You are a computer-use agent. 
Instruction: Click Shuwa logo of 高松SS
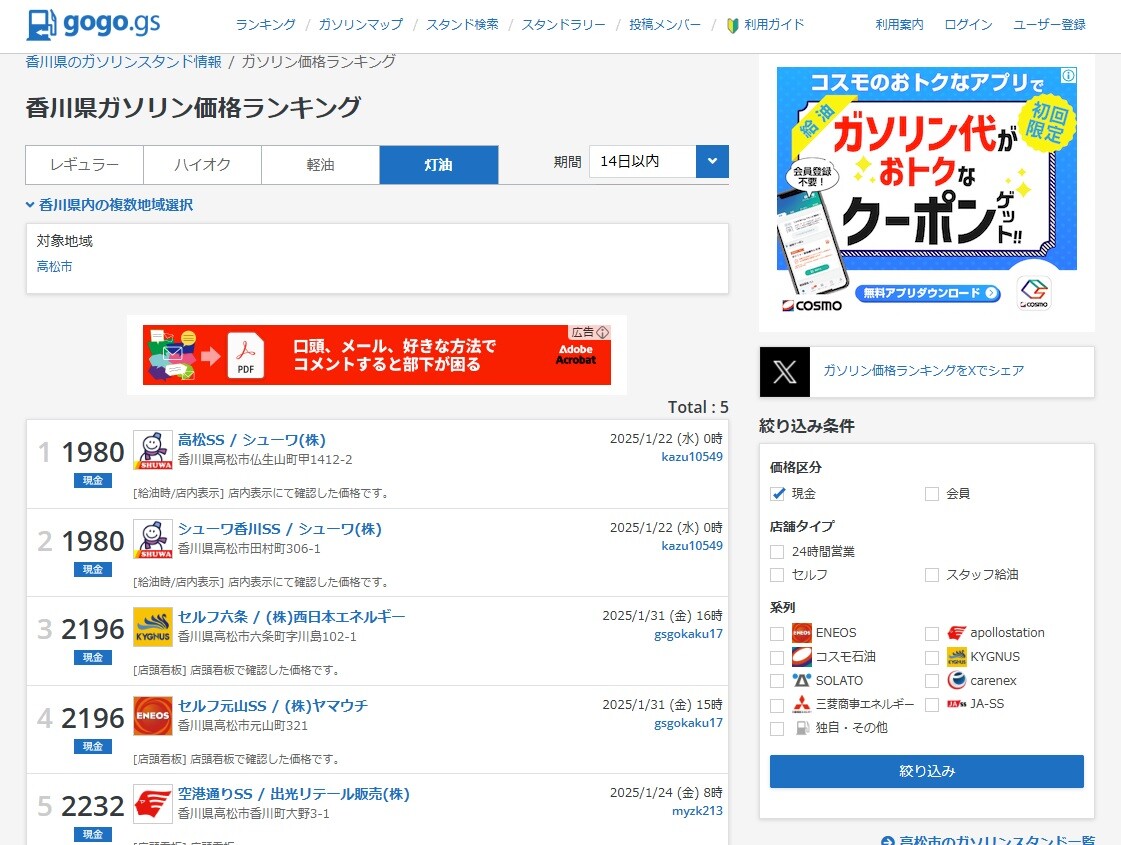[x=153, y=450]
